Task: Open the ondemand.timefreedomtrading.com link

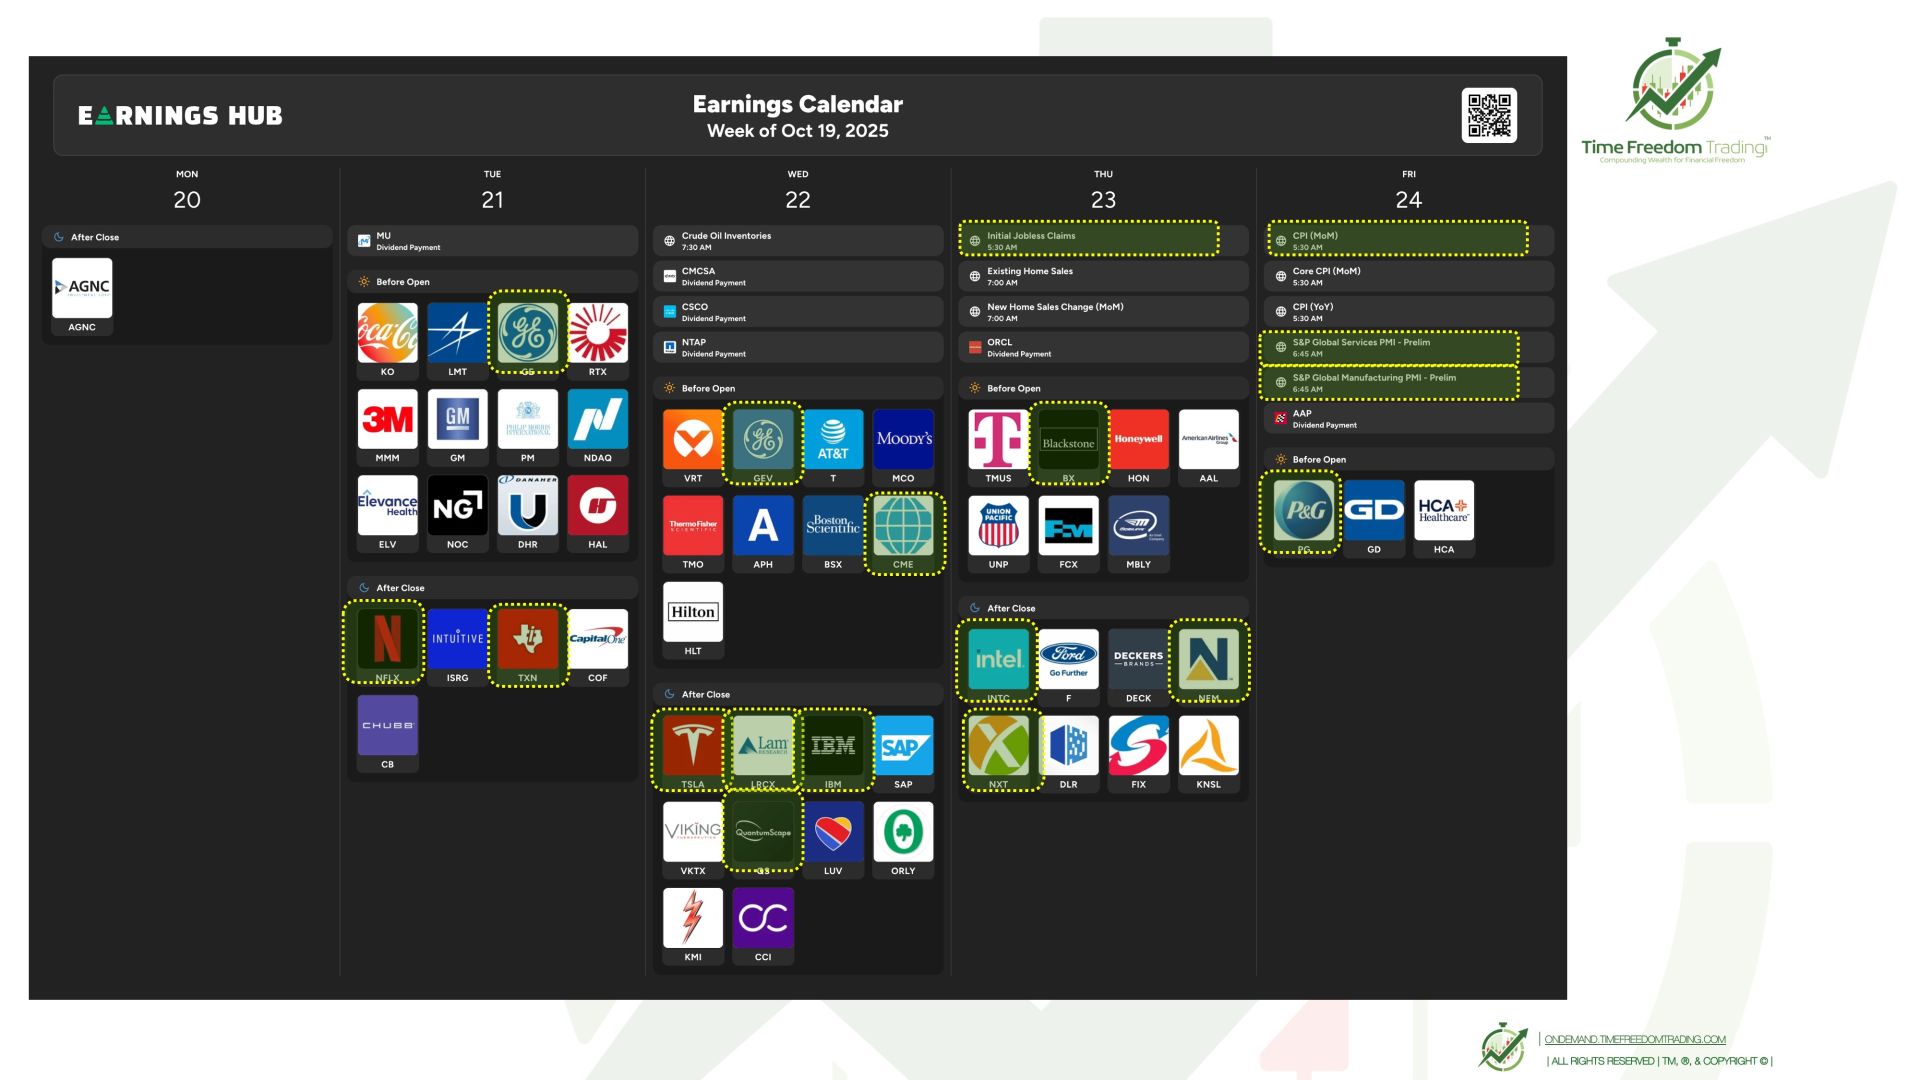Action: [x=1635, y=1039]
